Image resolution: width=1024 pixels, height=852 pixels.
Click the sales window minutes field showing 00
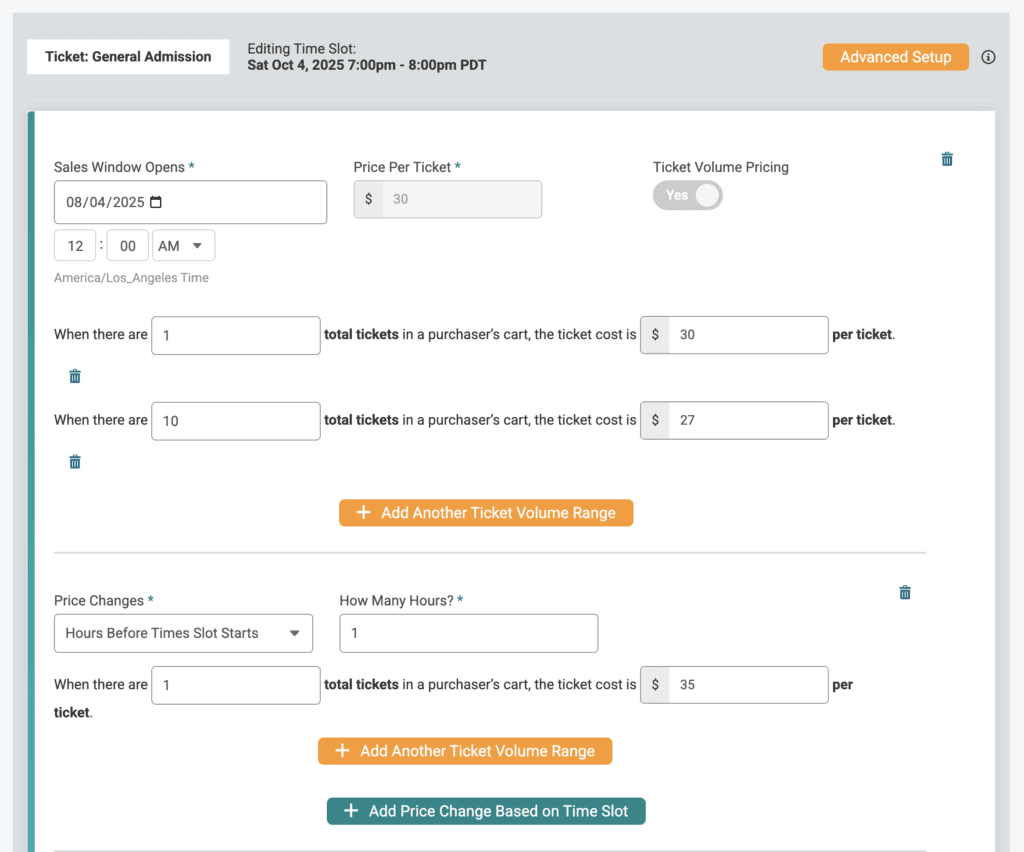tap(128, 245)
